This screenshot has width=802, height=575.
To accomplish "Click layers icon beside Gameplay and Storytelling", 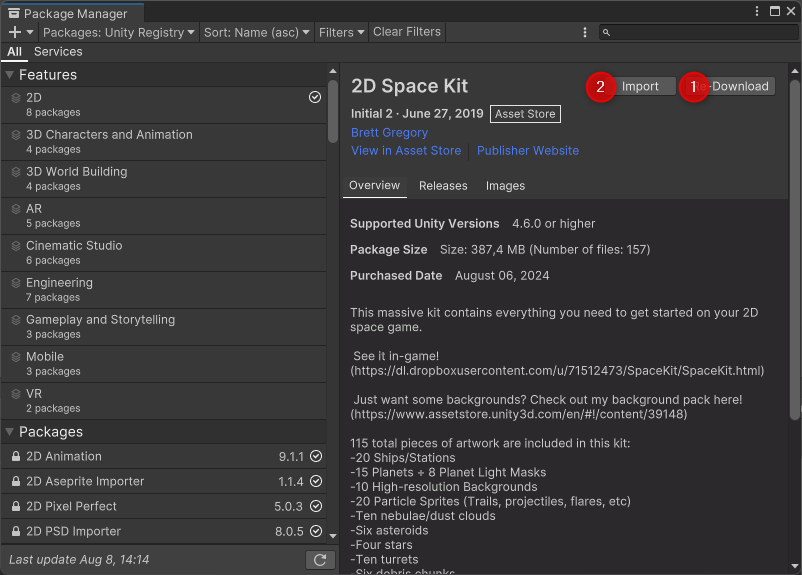I will click(x=16, y=320).
